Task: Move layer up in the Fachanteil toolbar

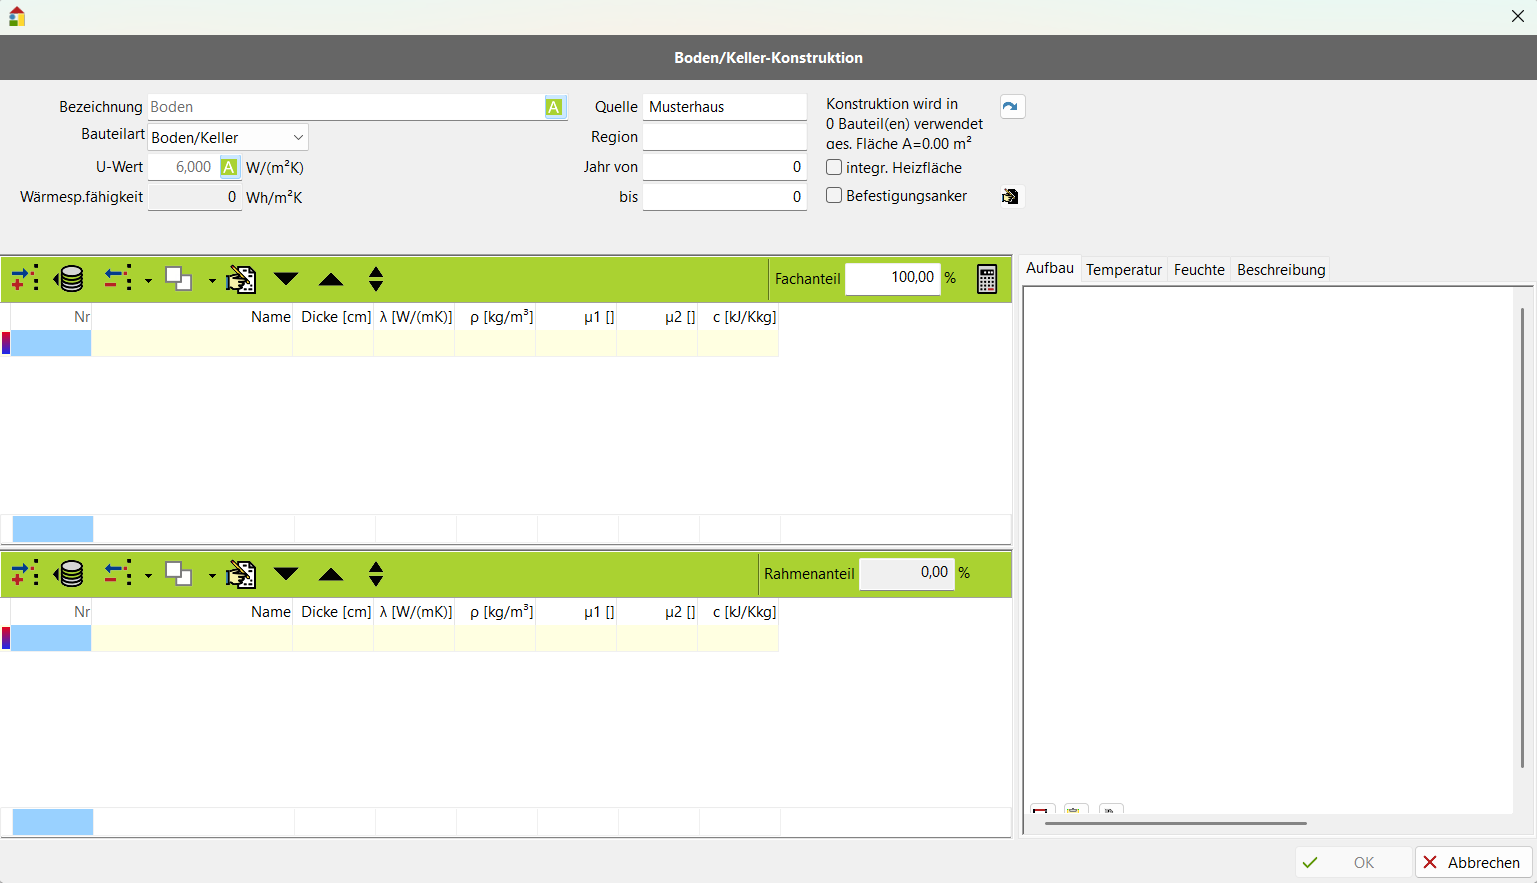Action: pos(331,278)
